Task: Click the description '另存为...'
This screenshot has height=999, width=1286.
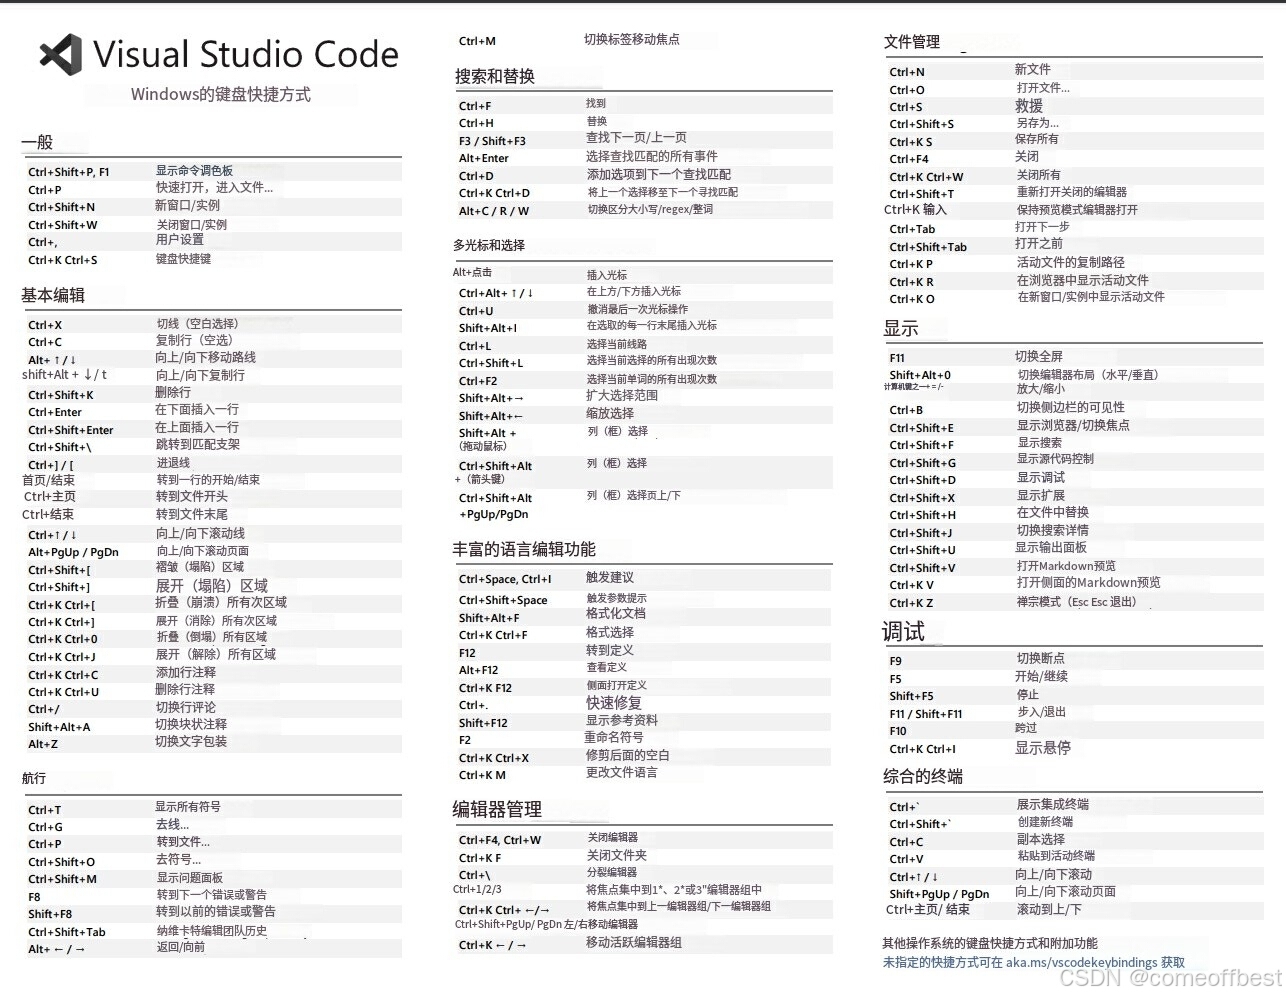Action: [1038, 122]
